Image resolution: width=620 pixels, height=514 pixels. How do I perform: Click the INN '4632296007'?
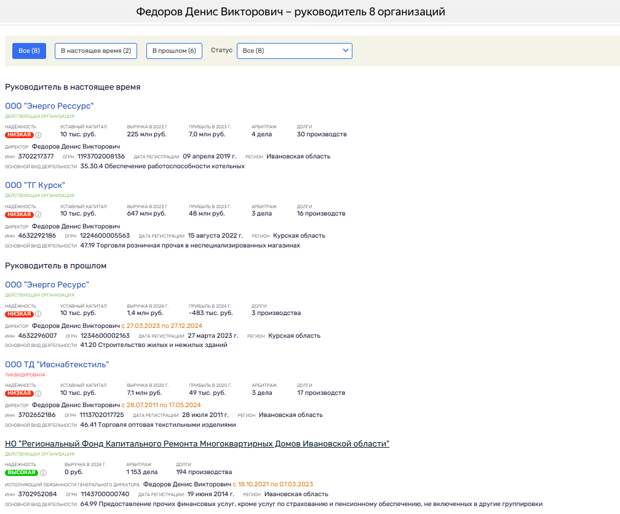38,336
